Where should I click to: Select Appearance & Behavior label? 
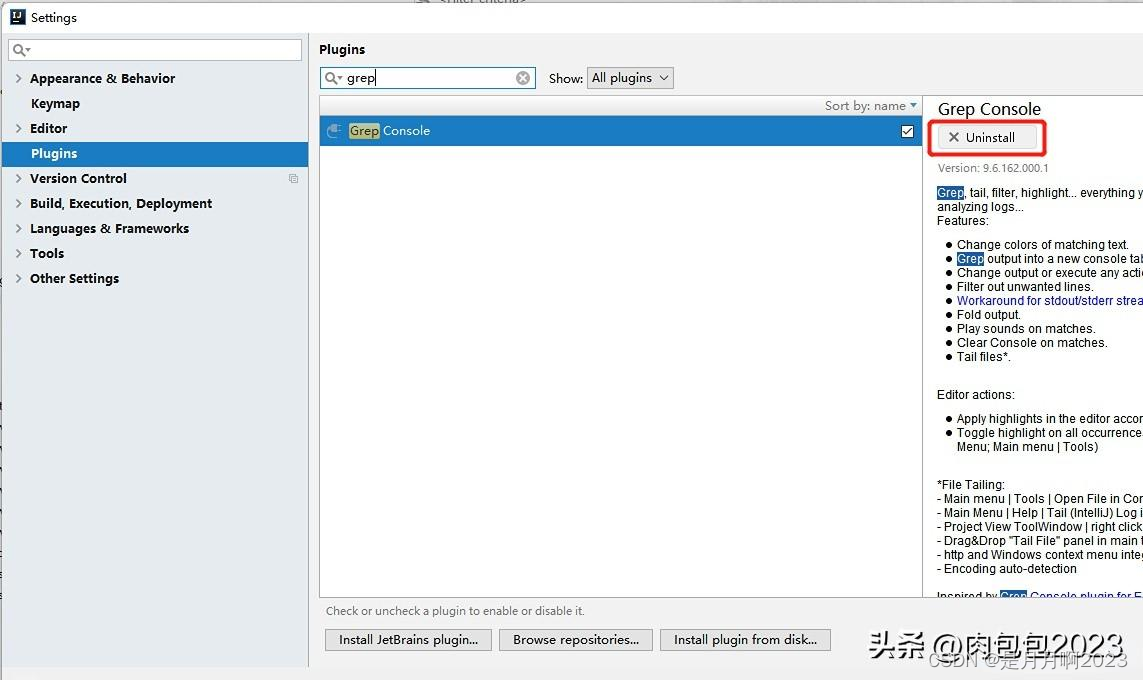click(x=102, y=78)
